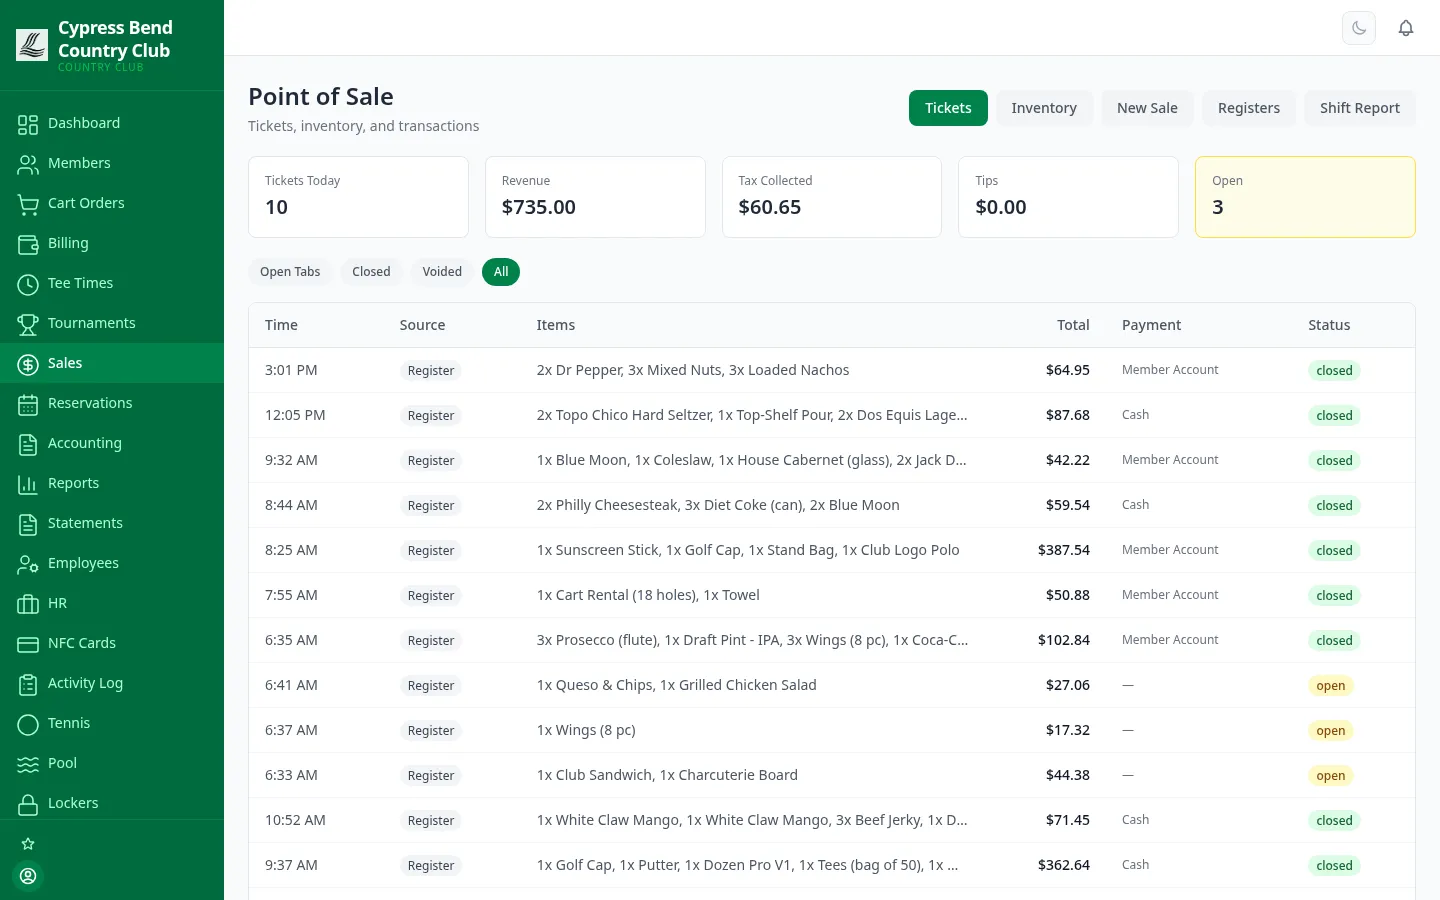Click the Statements file icon
The width and height of the screenshot is (1440, 900).
[x=28, y=524]
